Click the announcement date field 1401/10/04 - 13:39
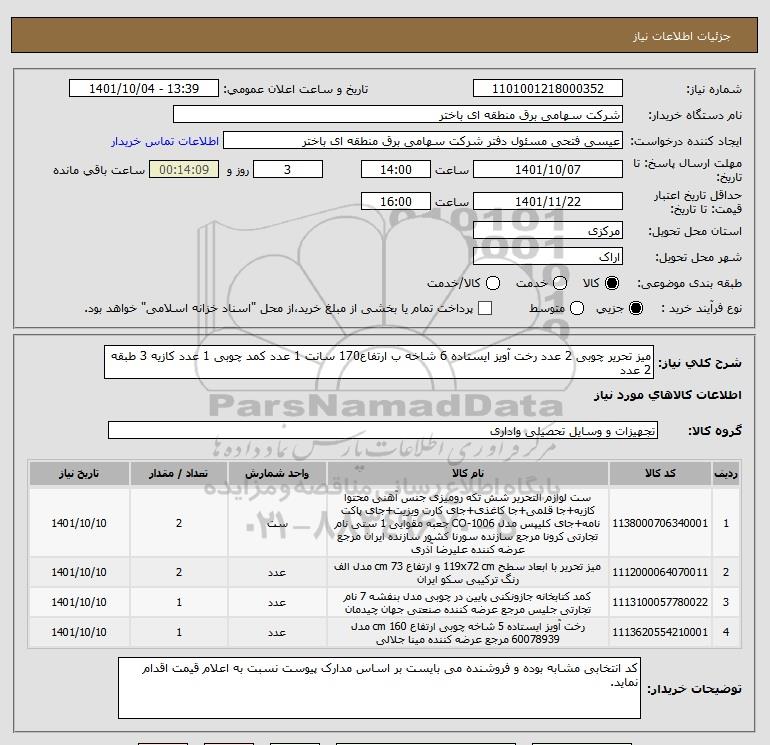This screenshot has height=745, width=770. (144, 89)
